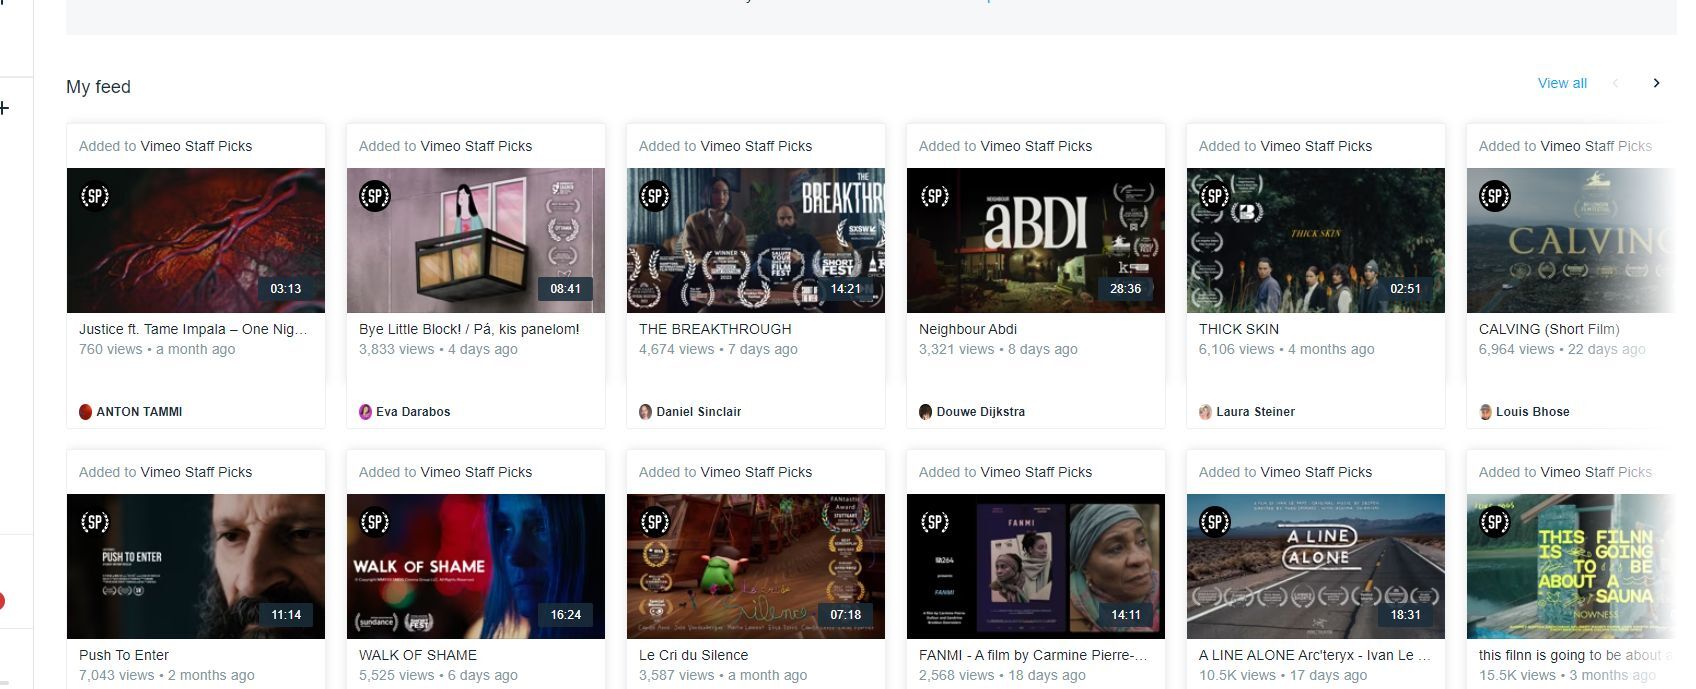Viewport: 1696px width, 689px height.
Task: Open Louis Bhose's profile
Action: 1533,412
